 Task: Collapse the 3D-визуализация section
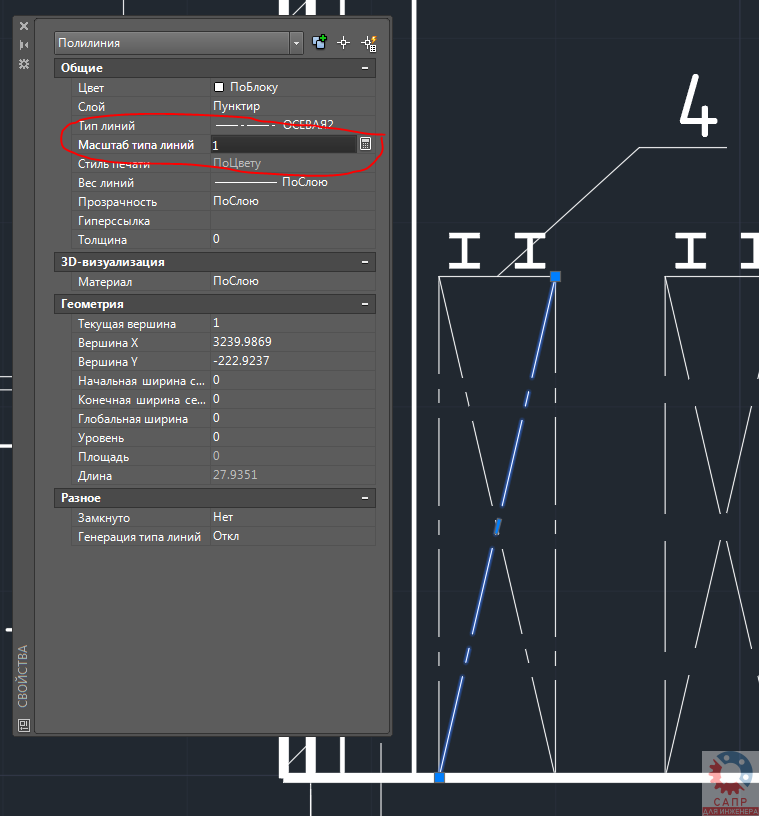[365, 262]
